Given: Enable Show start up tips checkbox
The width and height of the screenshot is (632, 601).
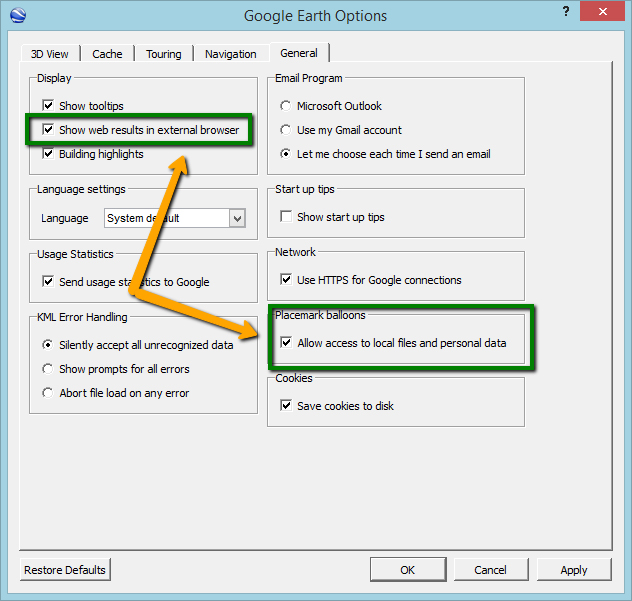Looking at the screenshot, I should (x=286, y=217).
